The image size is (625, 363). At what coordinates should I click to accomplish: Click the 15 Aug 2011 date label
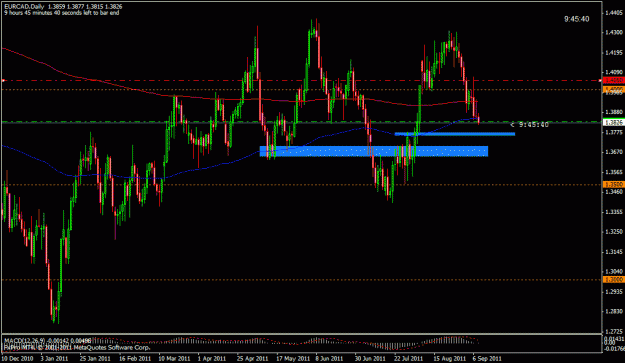[450, 359]
